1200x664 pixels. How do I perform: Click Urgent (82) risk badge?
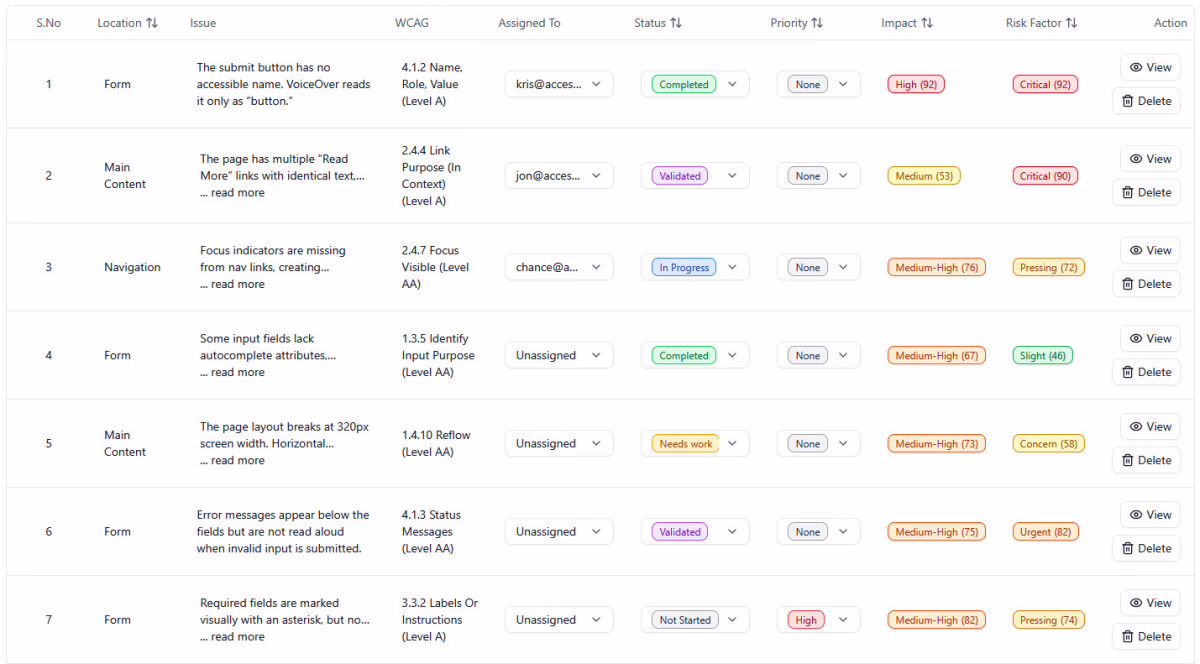(x=1046, y=532)
